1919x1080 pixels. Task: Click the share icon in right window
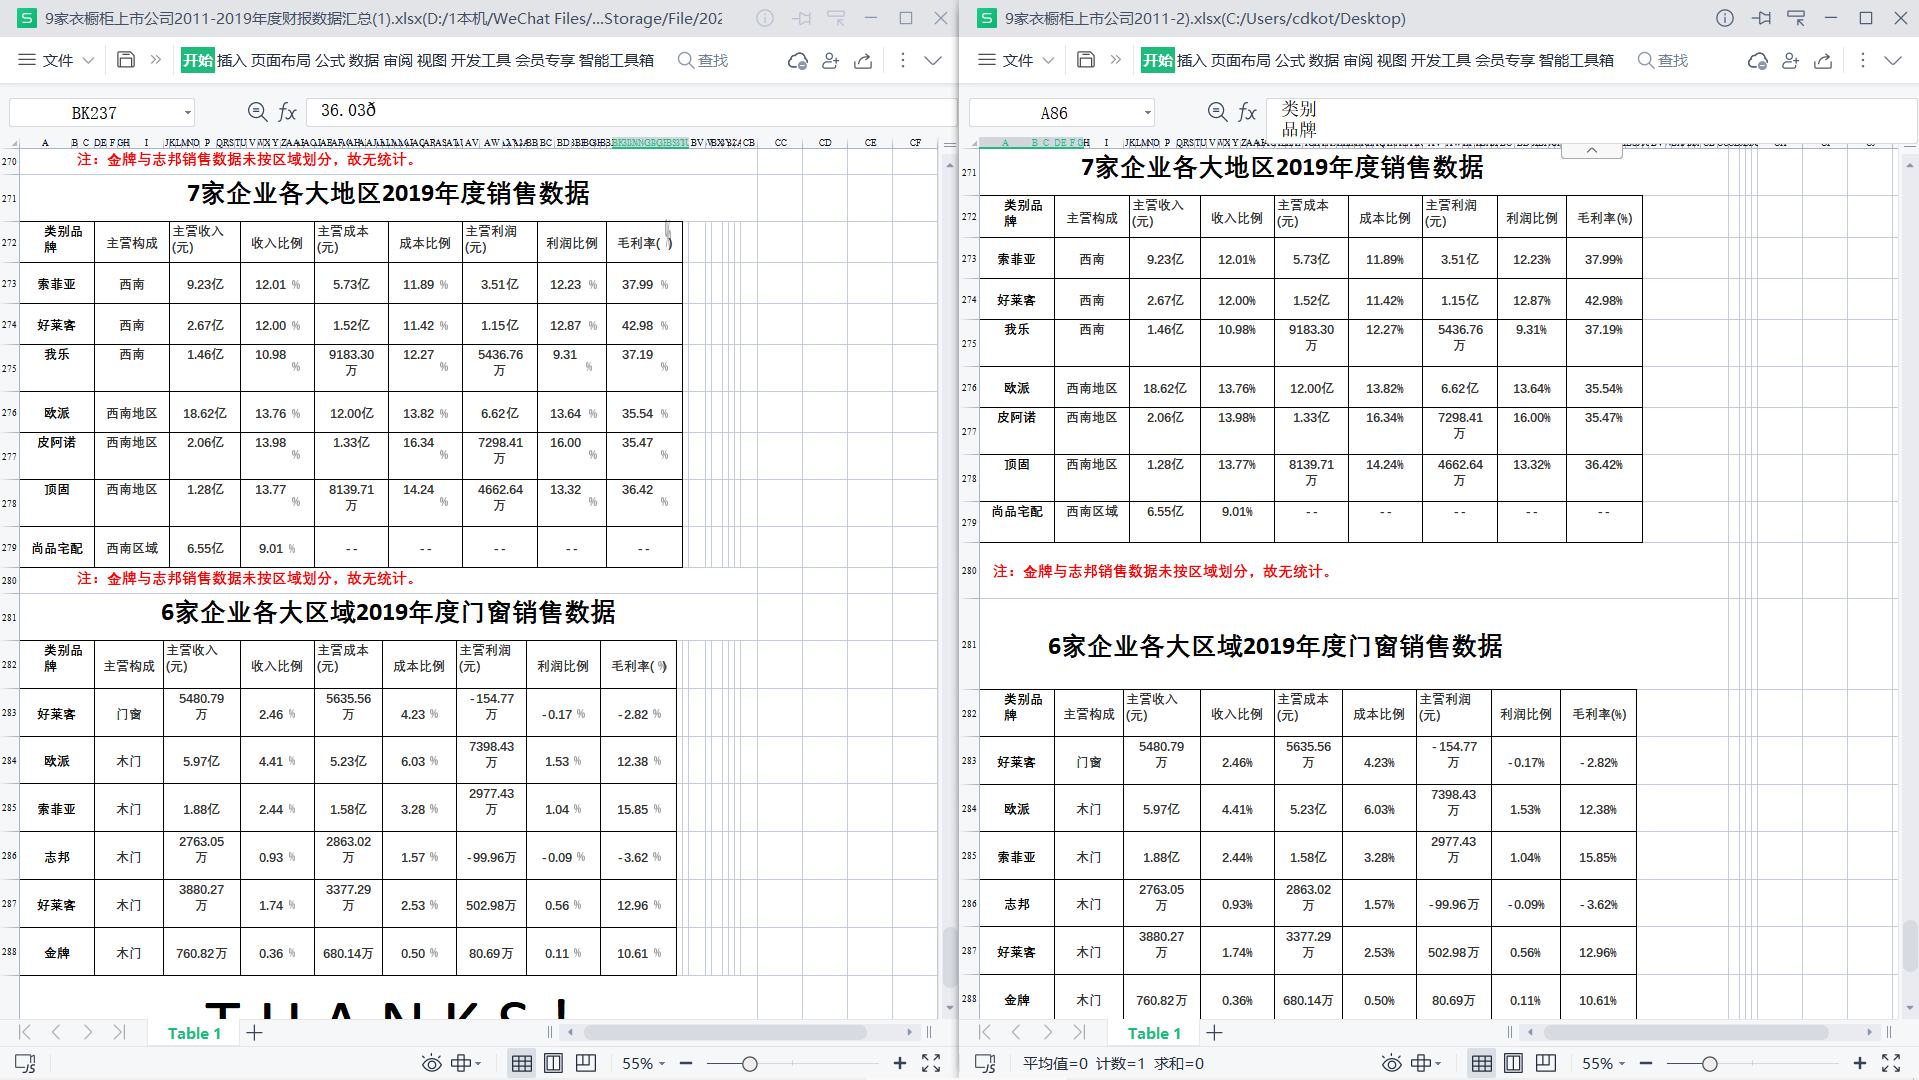pos(1823,61)
